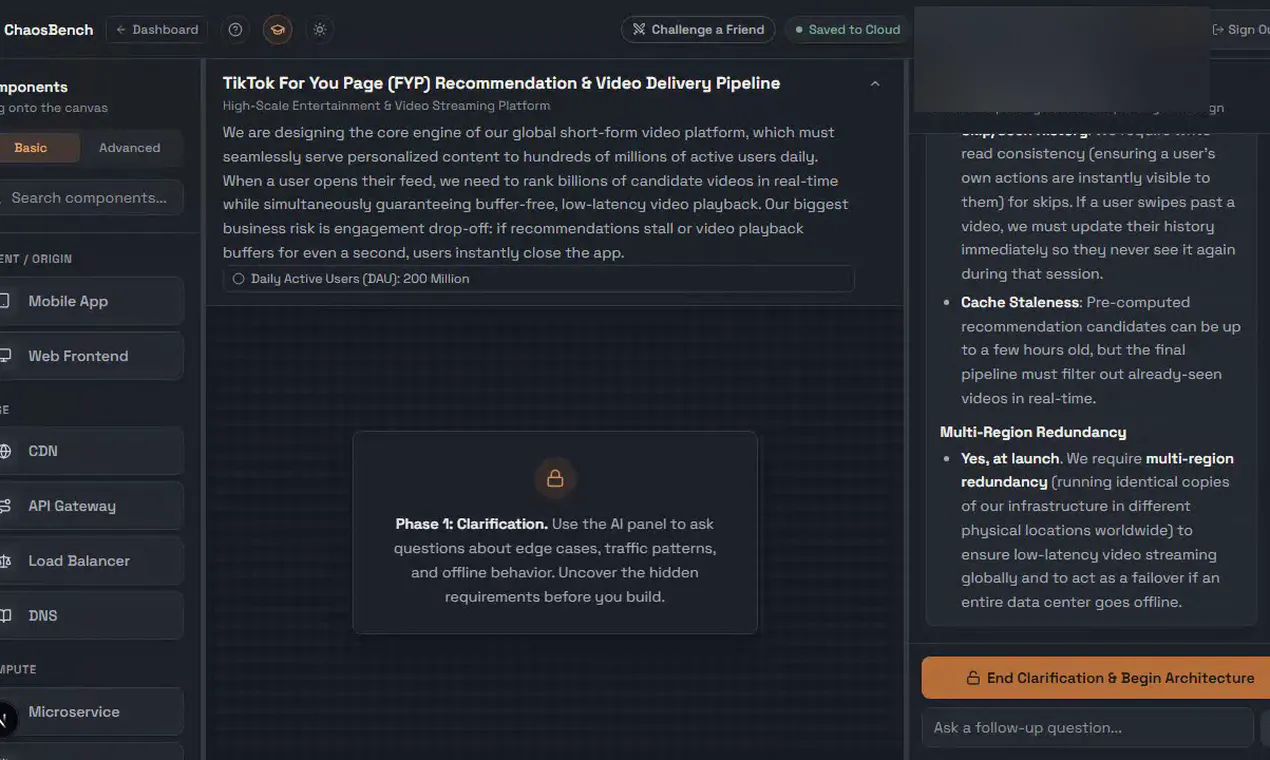
Task: Select the Microservice component
Action: coord(90,712)
